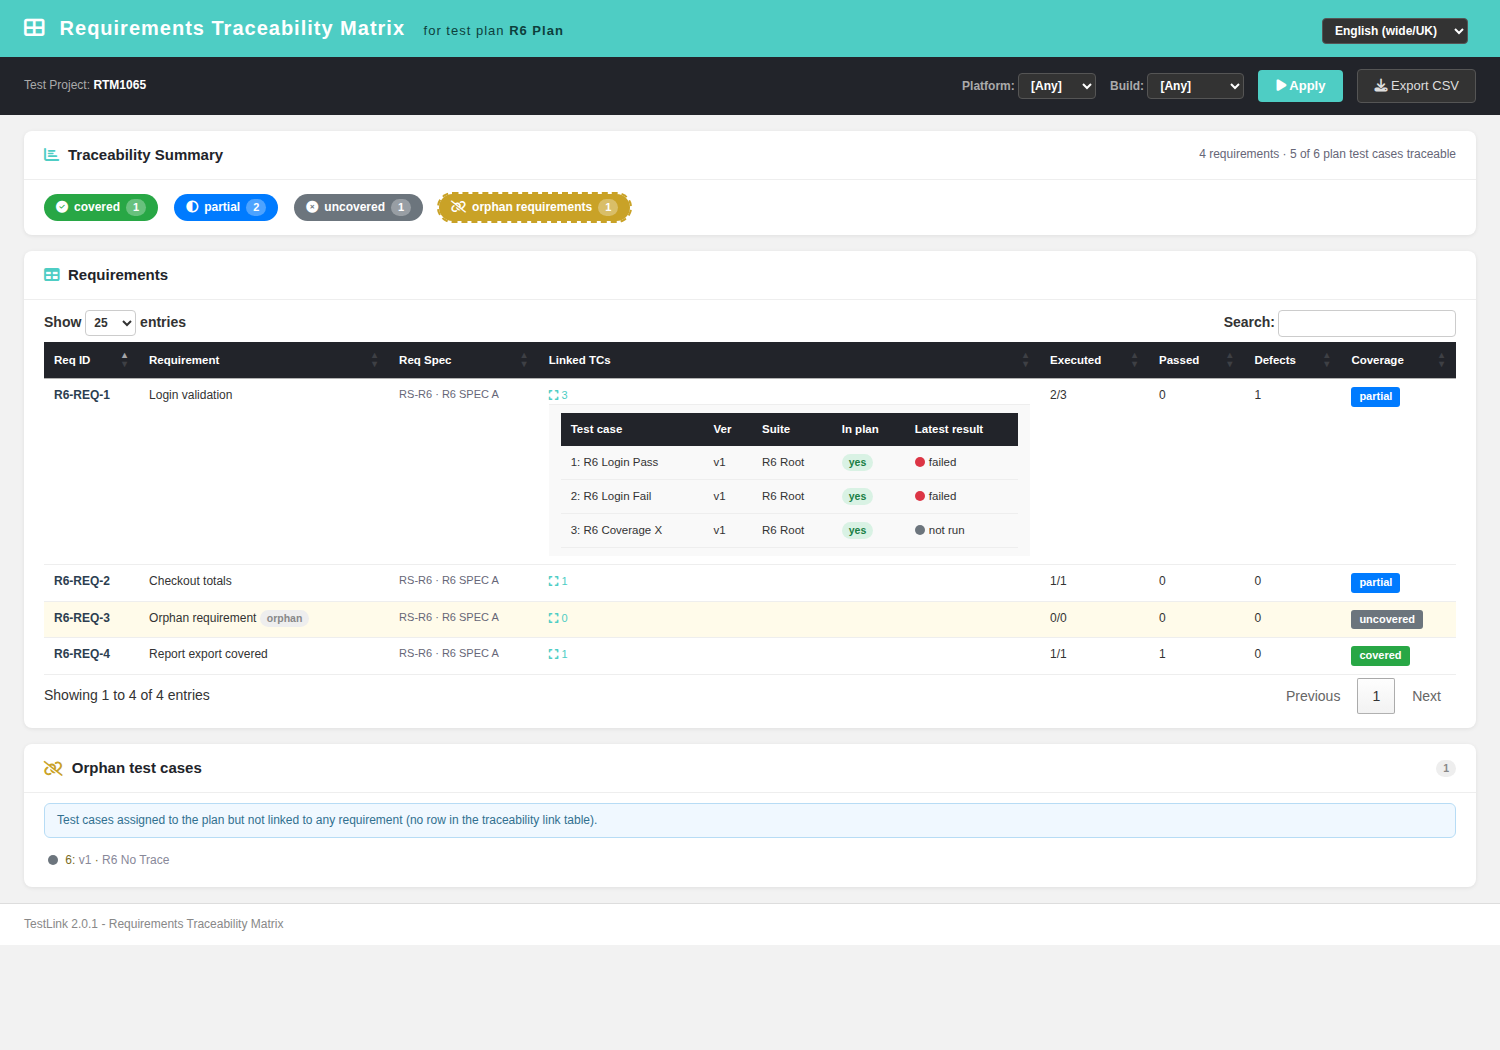Click the Requirements section table icon
The height and width of the screenshot is (1050, 1500).
[52, 275]
